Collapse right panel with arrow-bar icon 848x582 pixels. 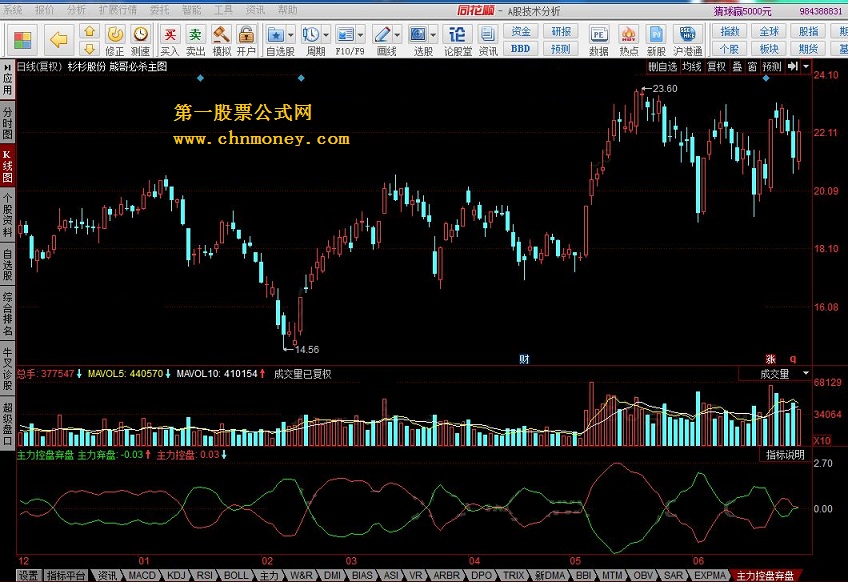(793, 67)
